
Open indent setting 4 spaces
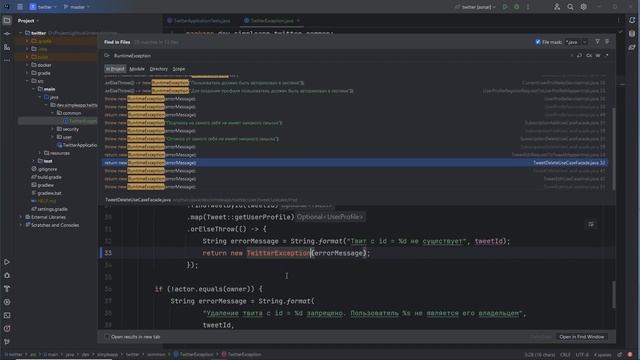602,354
